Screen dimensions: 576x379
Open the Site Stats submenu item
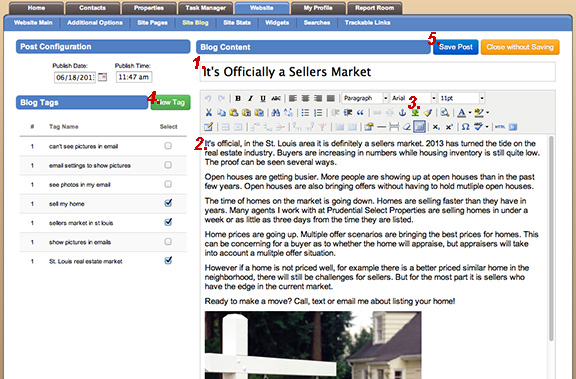tap(237, 23)
